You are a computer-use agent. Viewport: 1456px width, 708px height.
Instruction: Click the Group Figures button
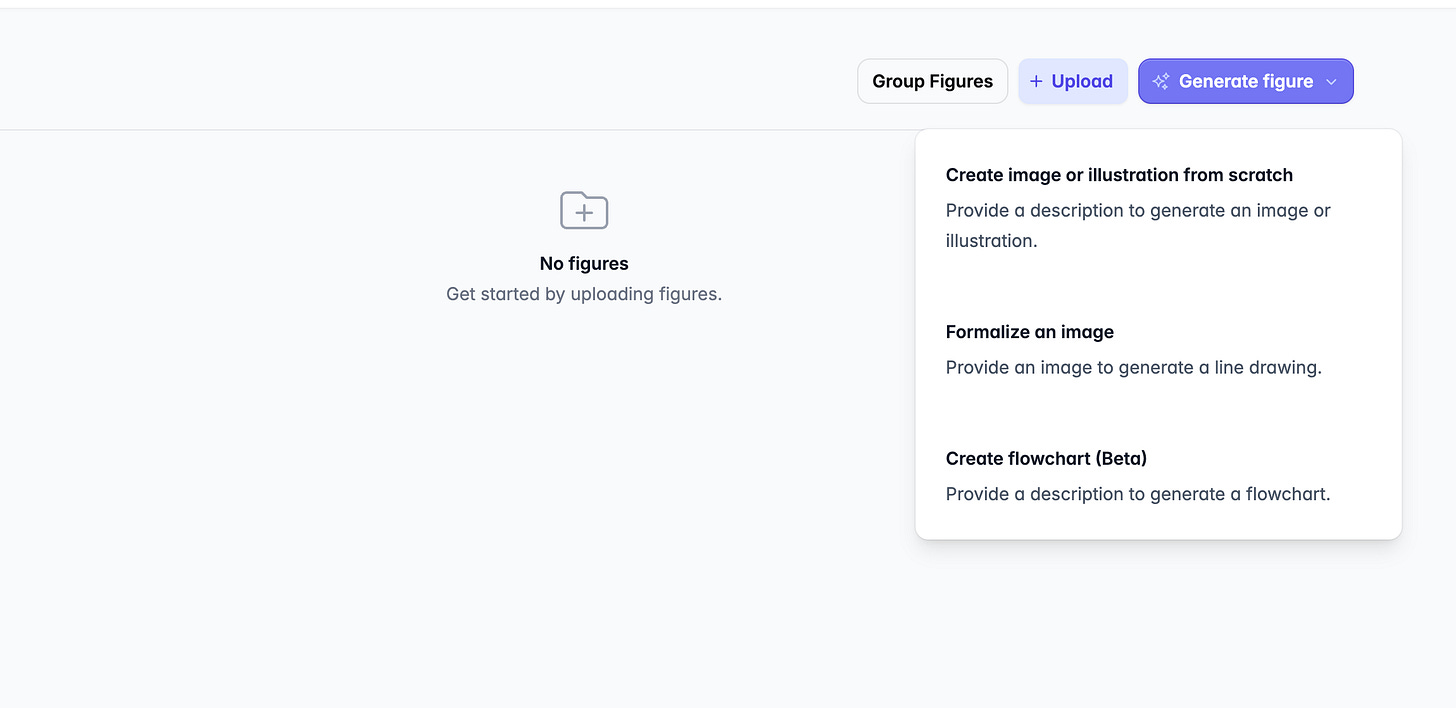pyautogui.click(x=932, y=81)
